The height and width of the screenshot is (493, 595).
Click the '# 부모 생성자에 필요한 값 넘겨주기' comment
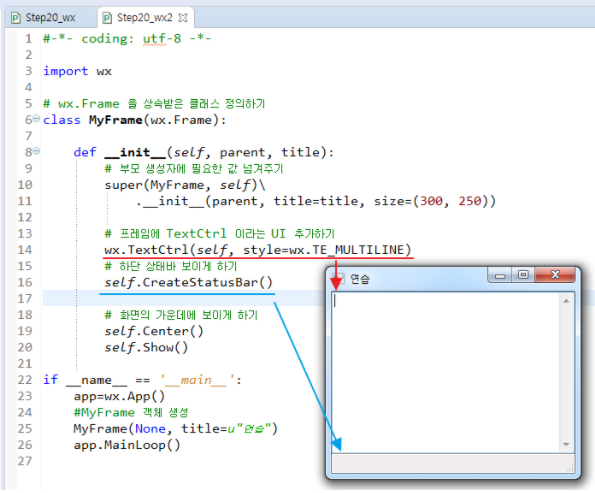pos(194,169)
